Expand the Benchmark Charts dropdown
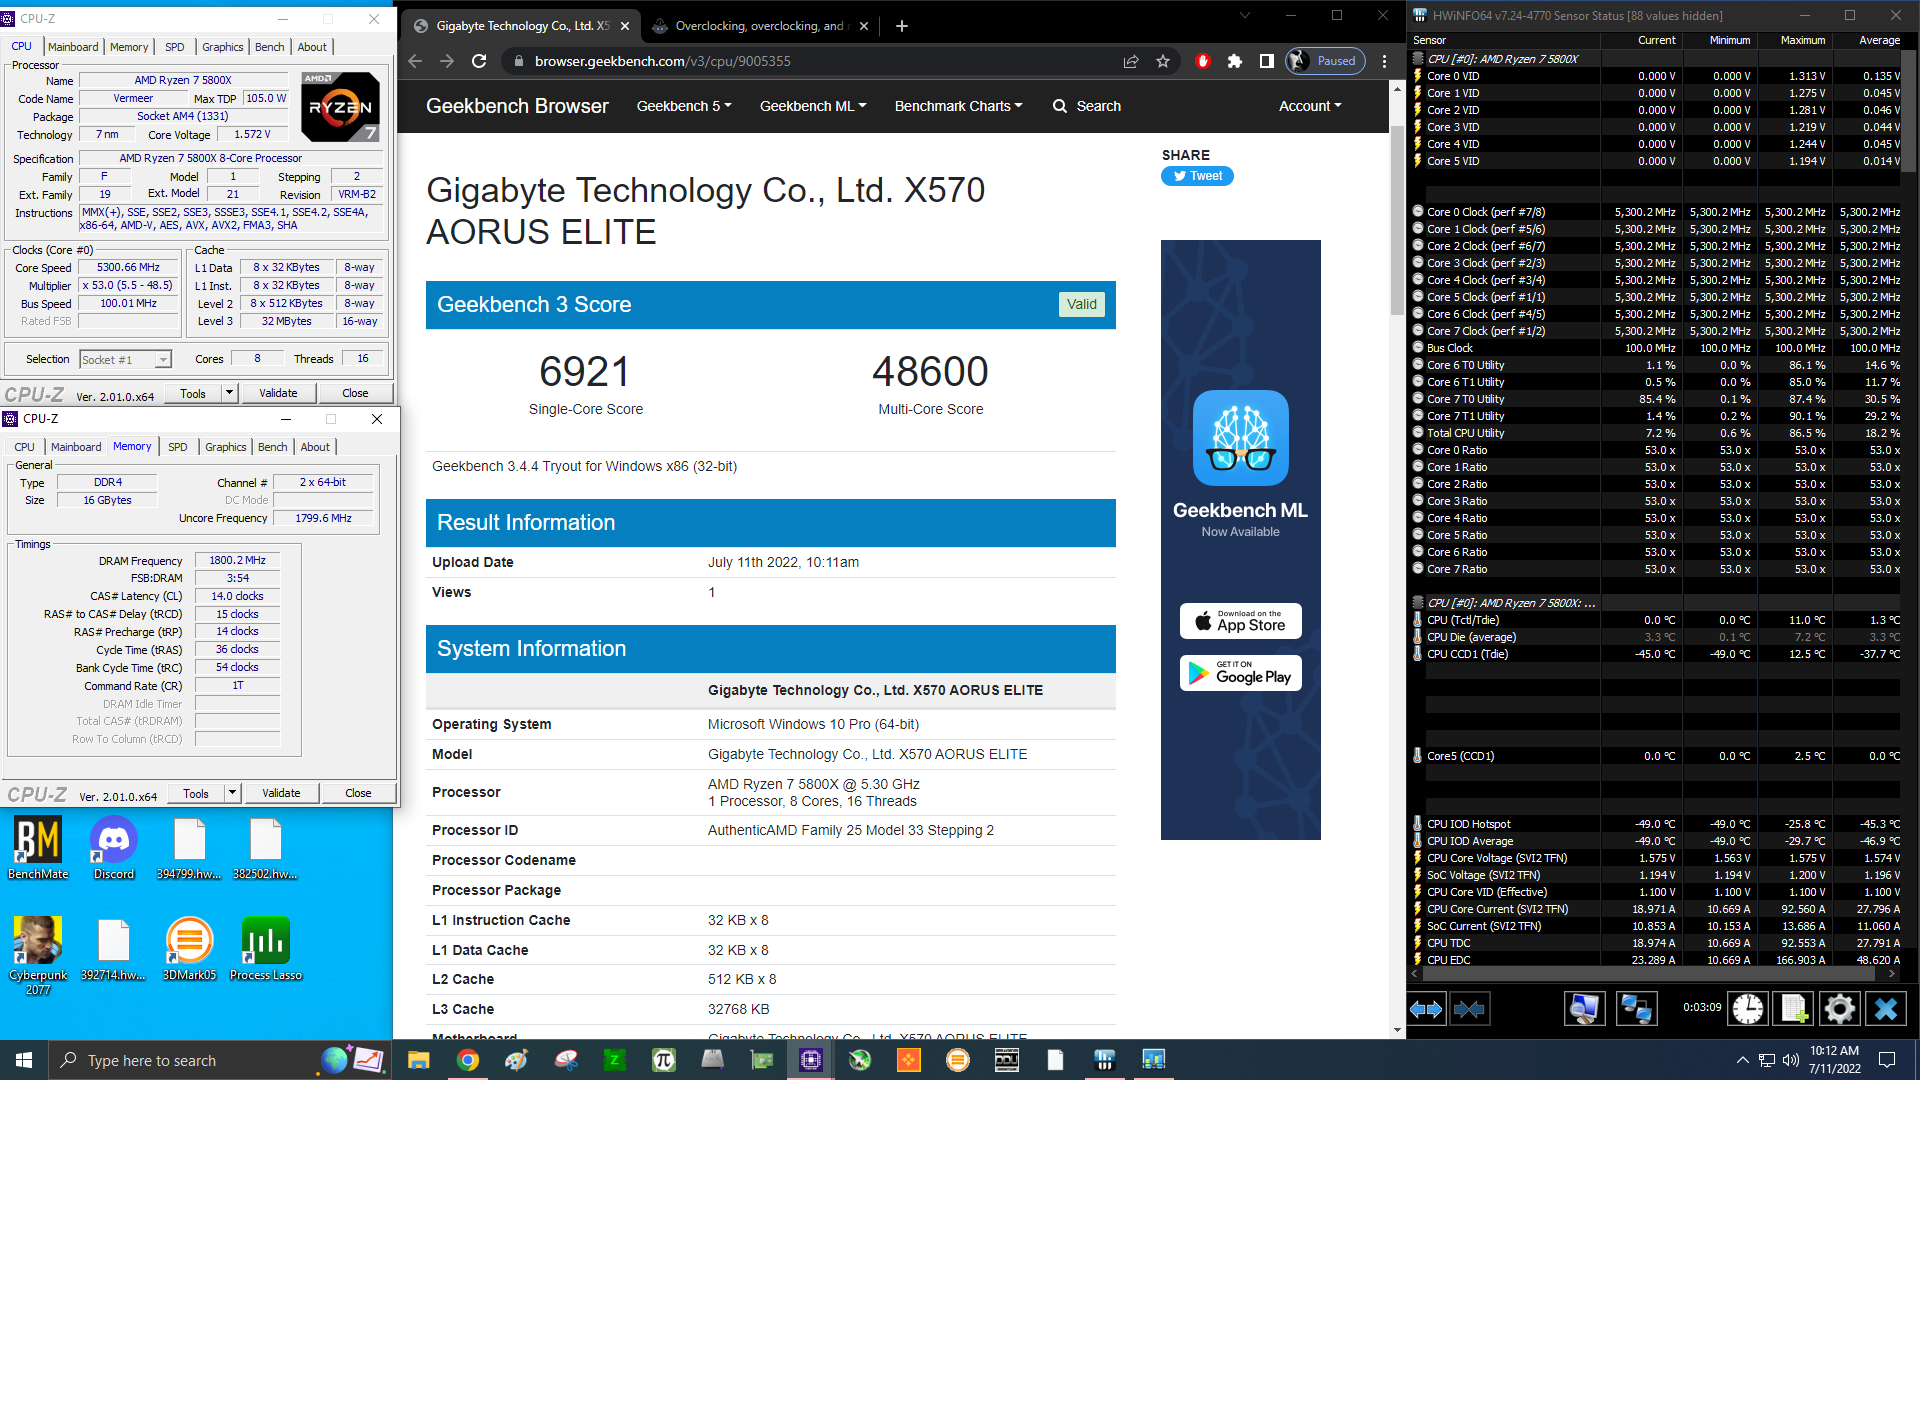Viewport: 1920px width, 1412px height. click(958, 106)
